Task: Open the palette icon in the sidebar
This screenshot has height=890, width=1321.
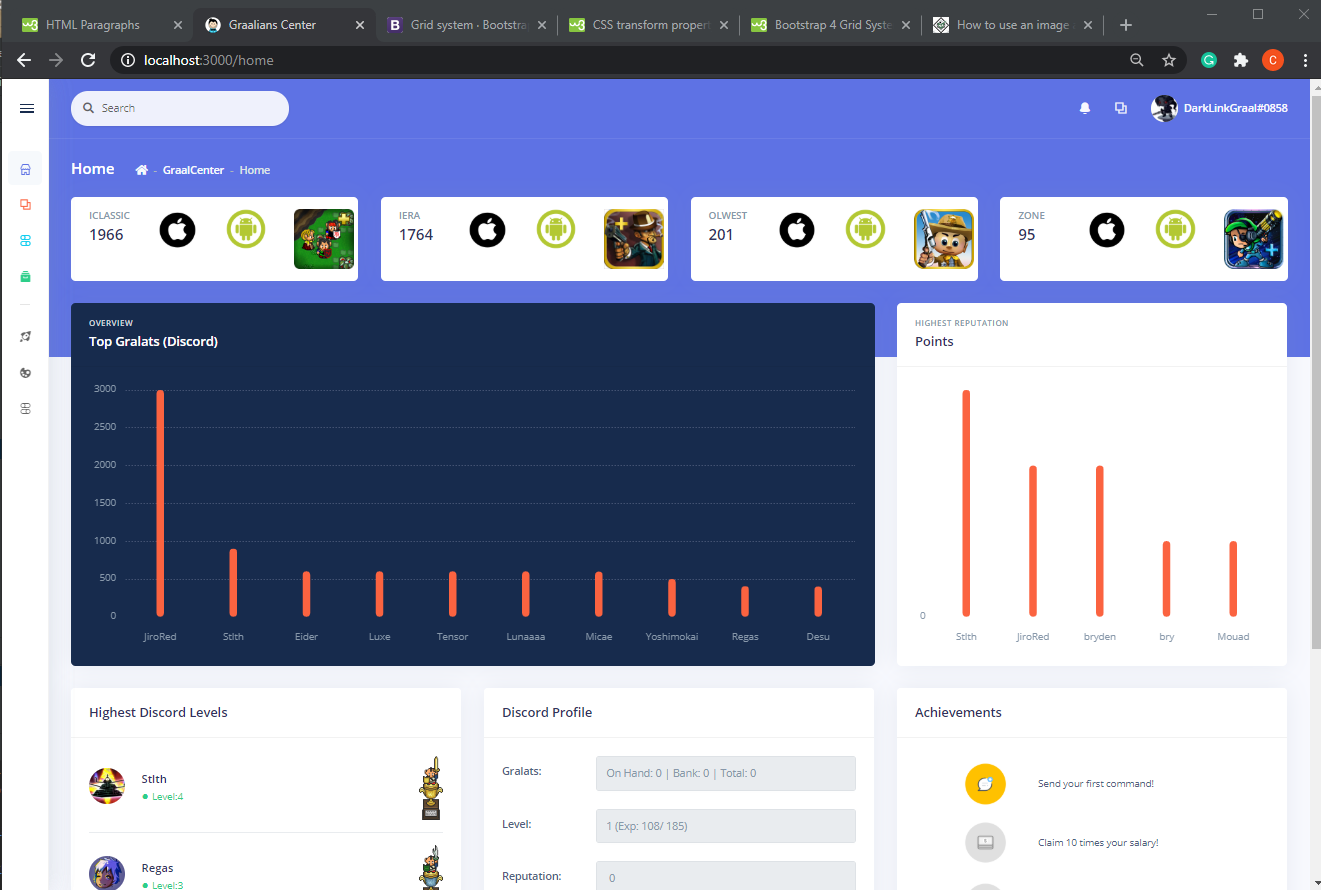Action: click(x=25, y=372)
